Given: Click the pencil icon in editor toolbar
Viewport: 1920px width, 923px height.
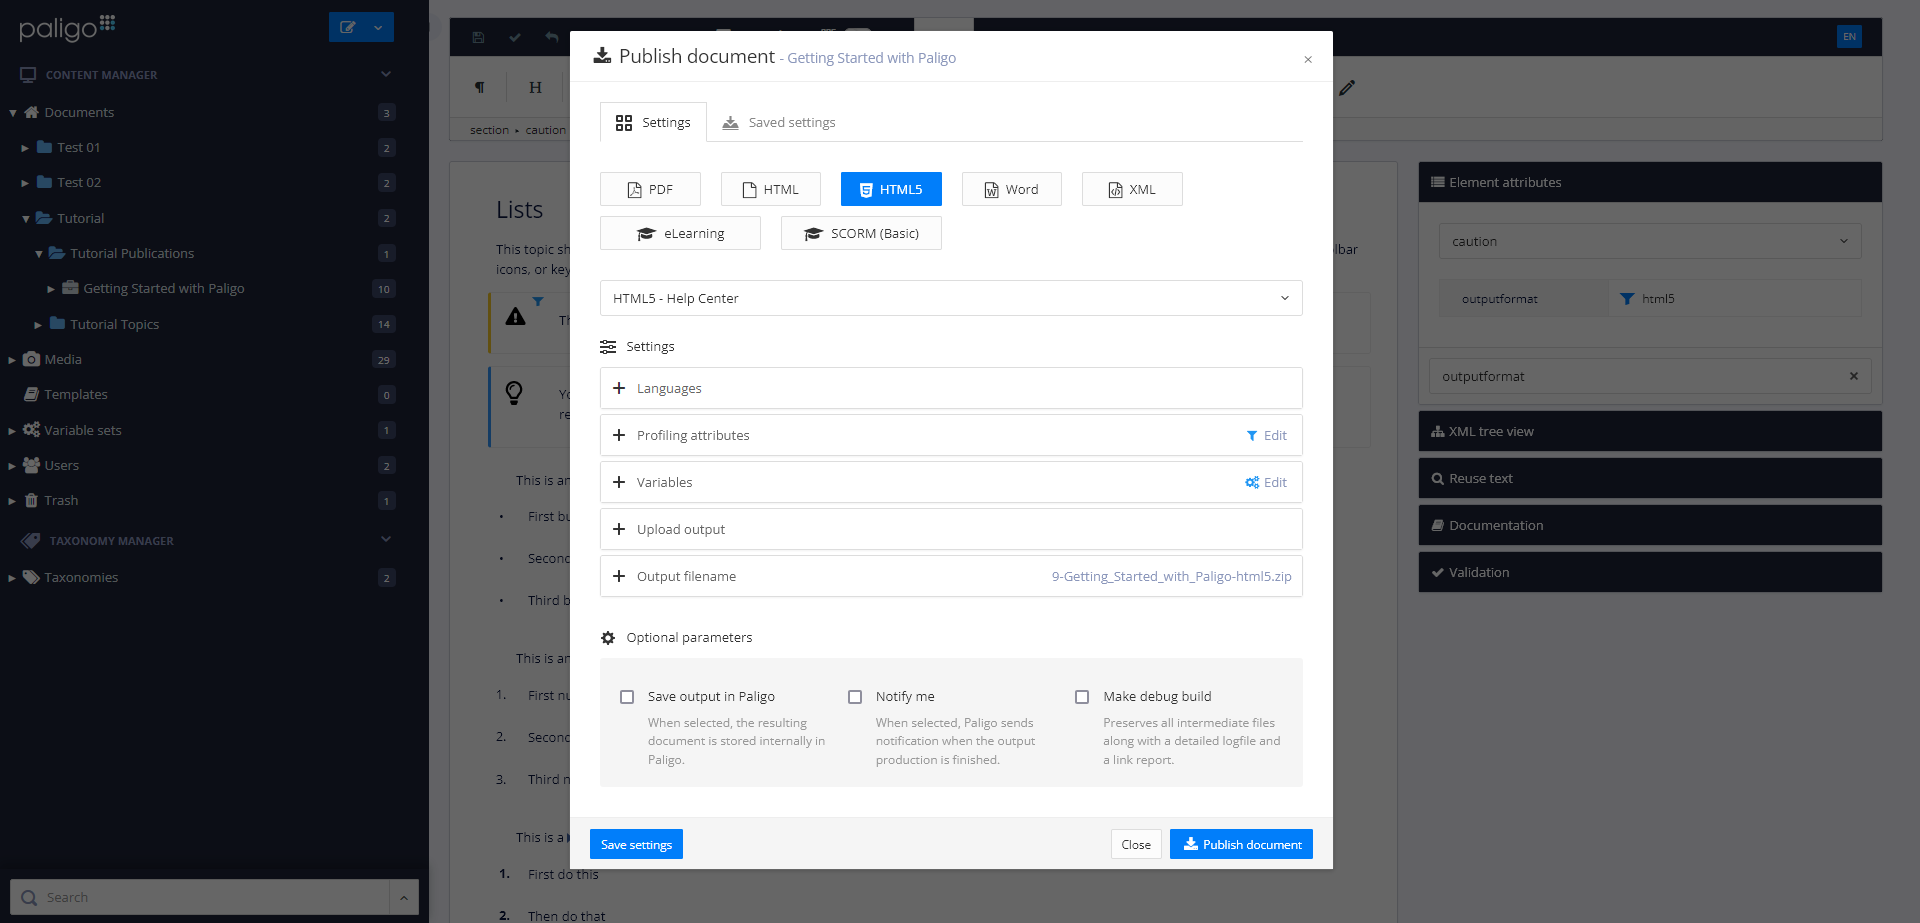Looking at the screenshot, I should click(1347, 88).
